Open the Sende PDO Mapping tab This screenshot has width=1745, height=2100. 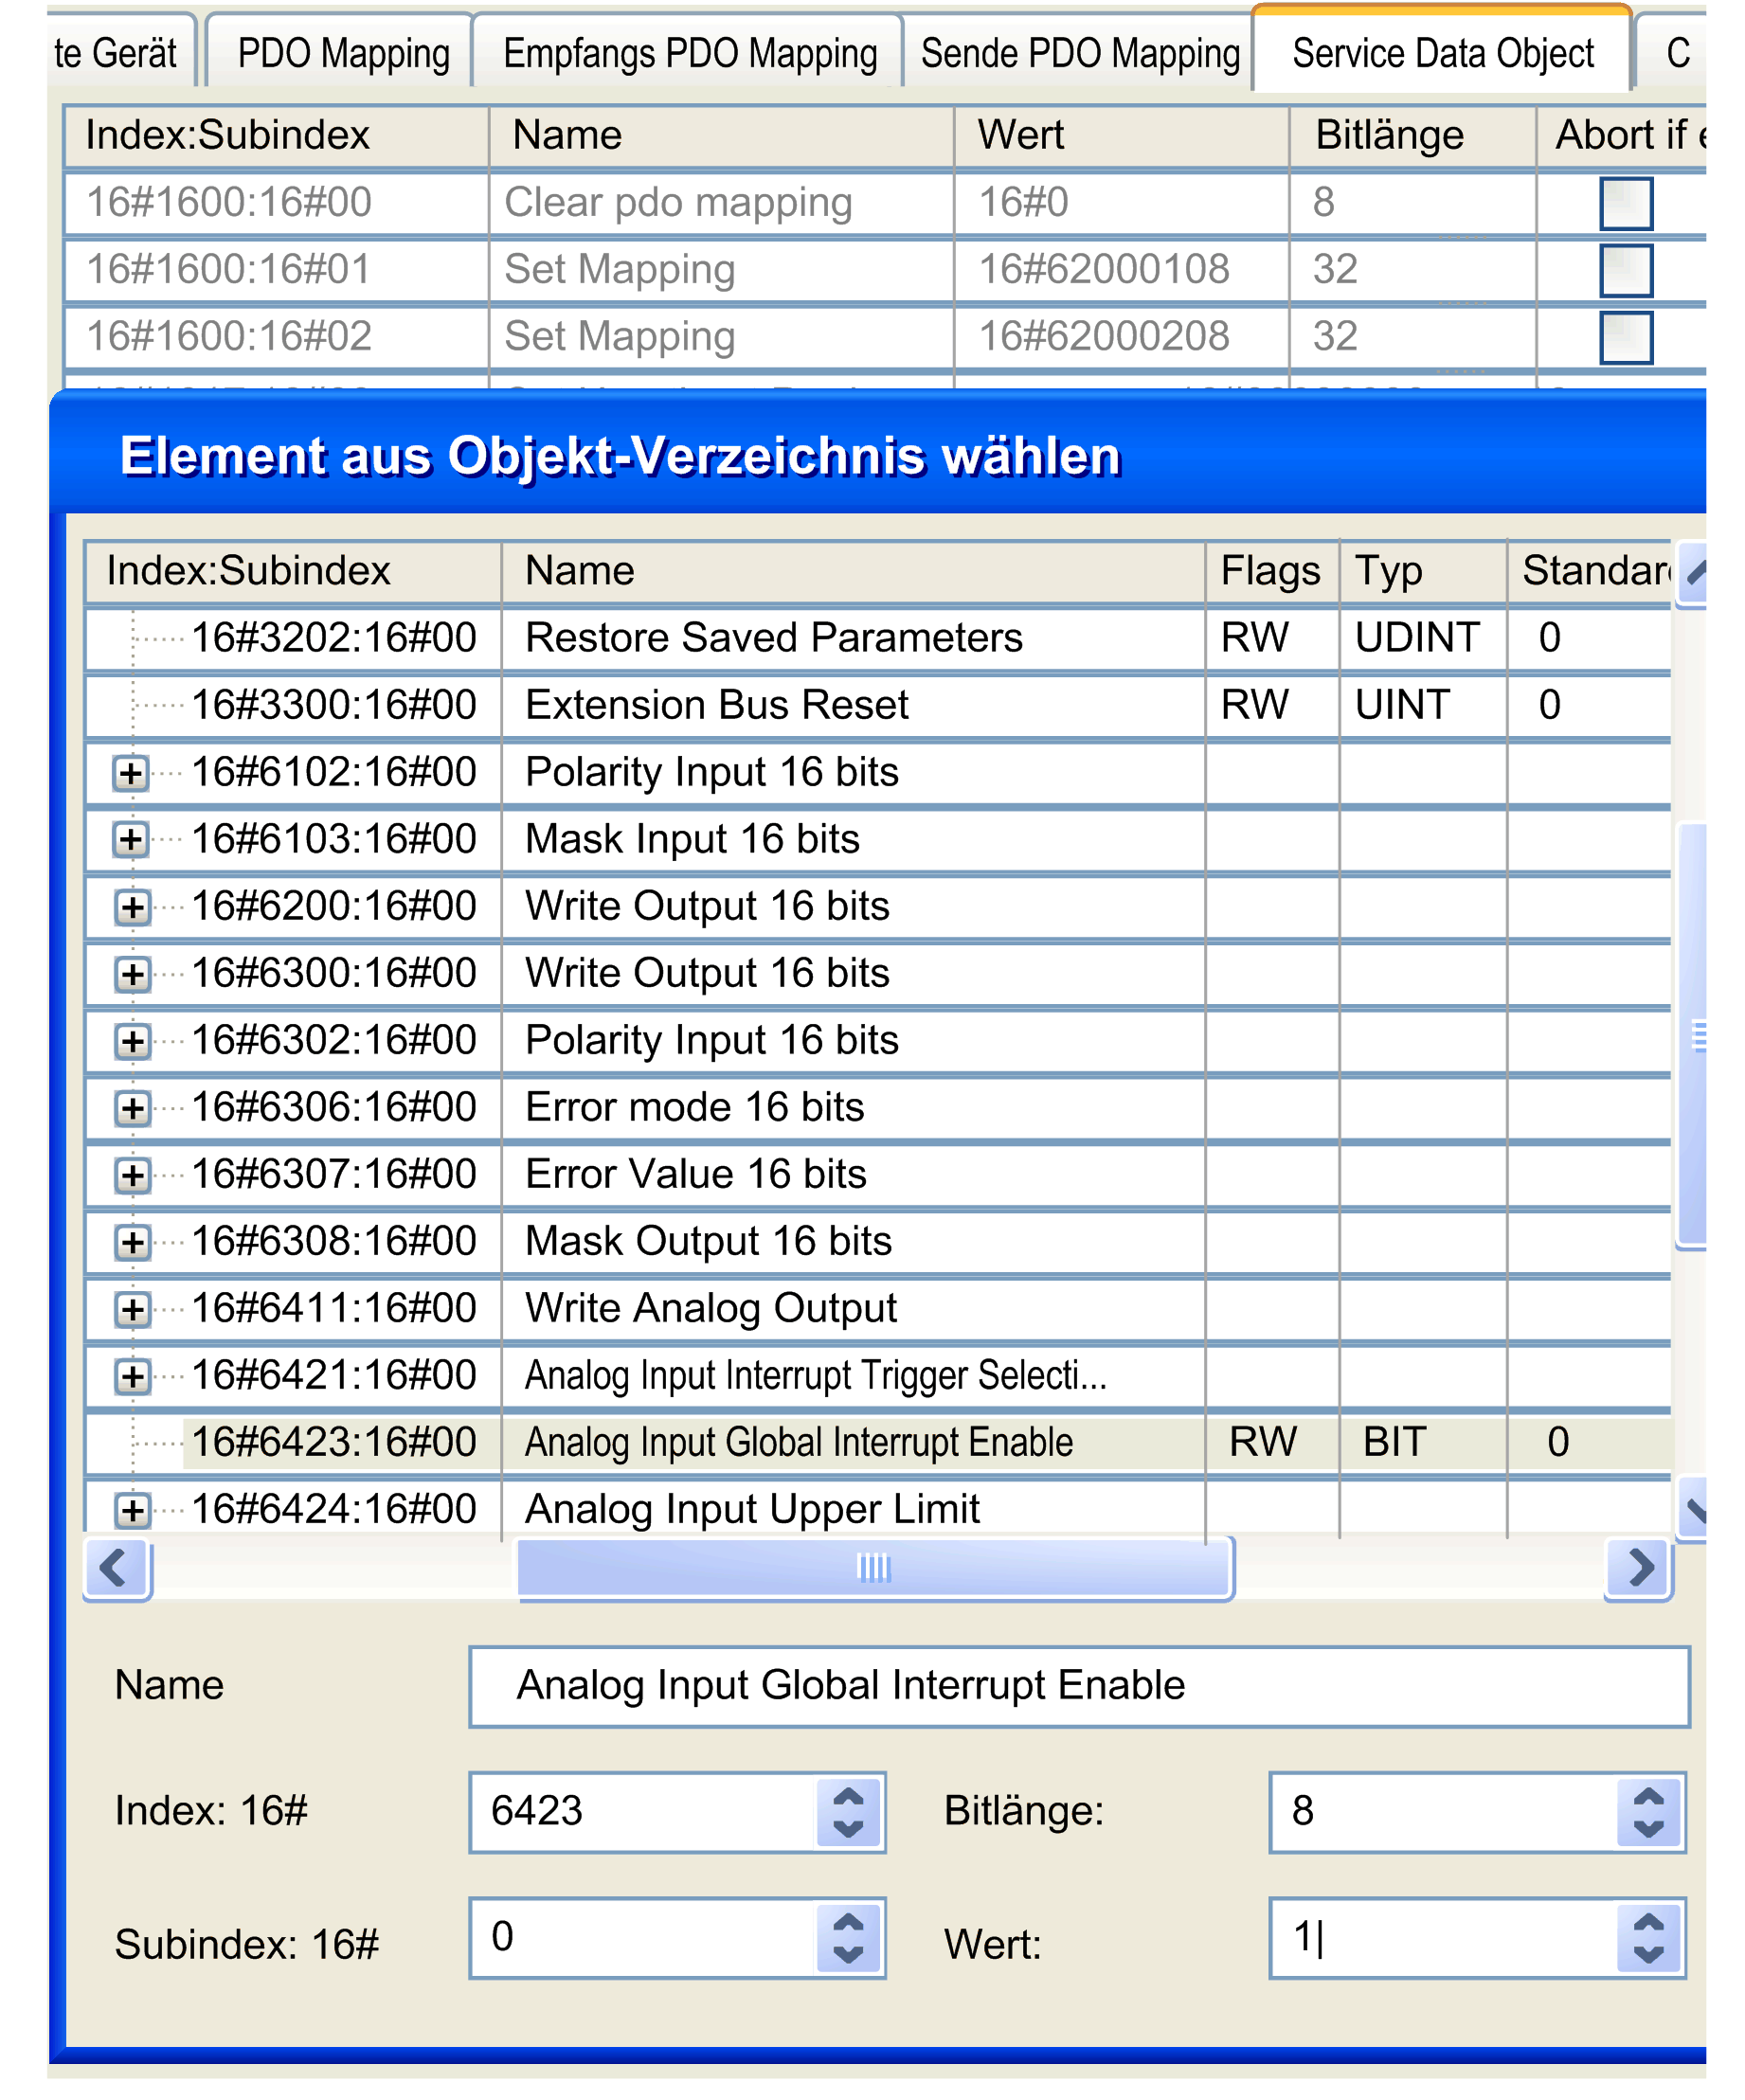coord(1079,52)
